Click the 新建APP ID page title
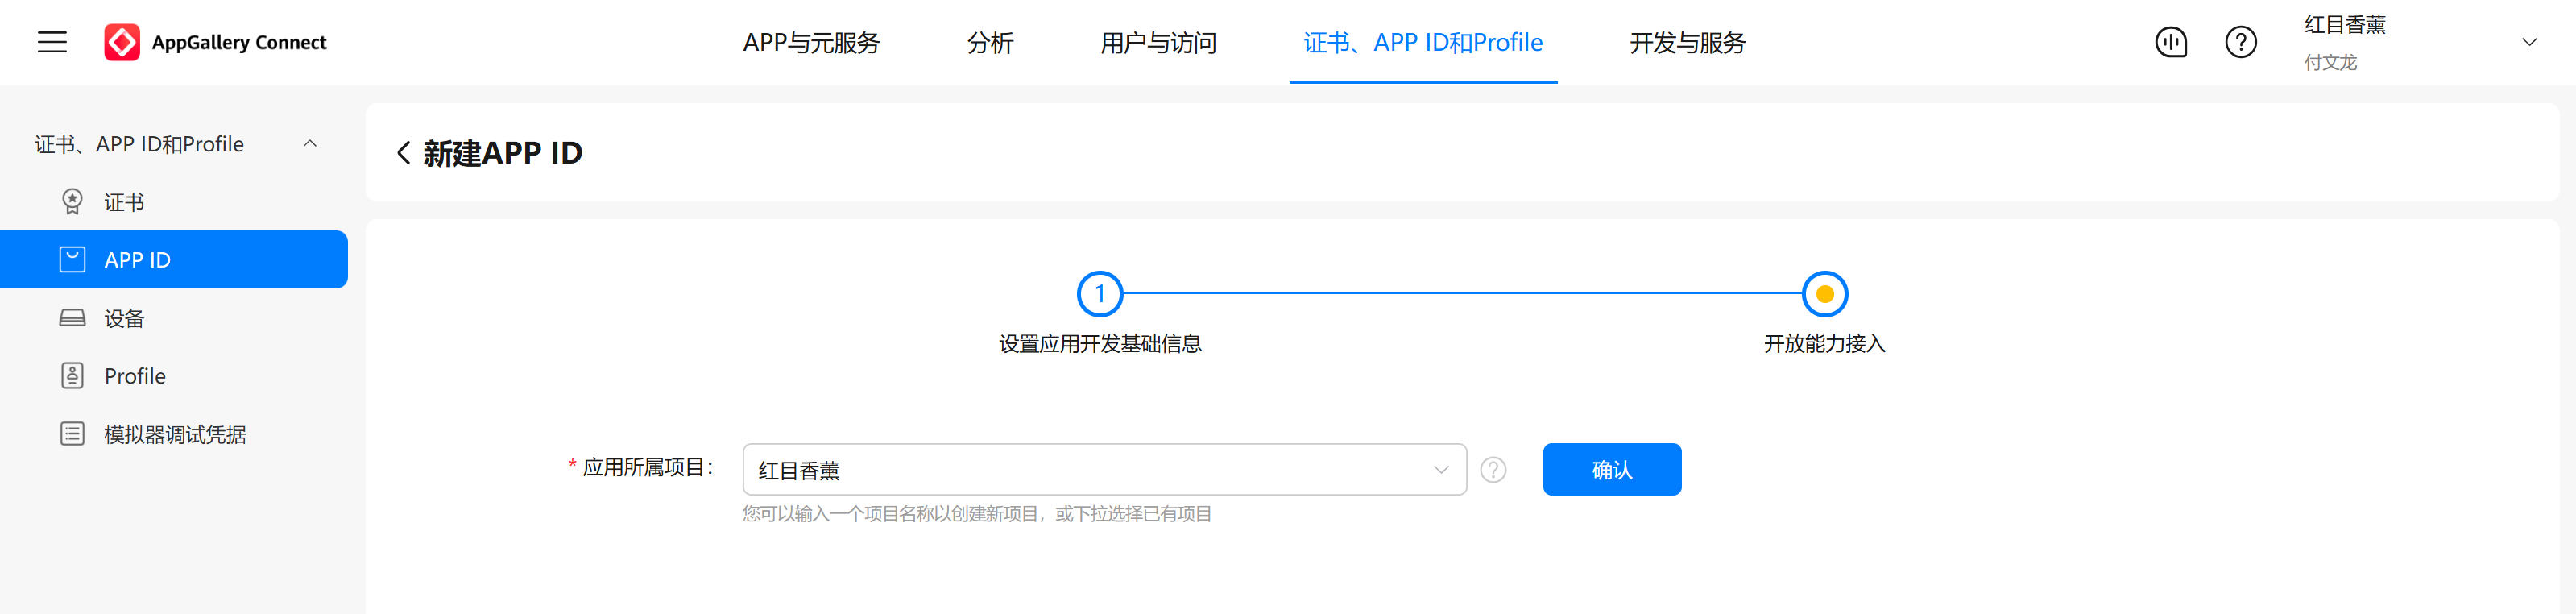The image size is (2576, 614). [502, 153]
